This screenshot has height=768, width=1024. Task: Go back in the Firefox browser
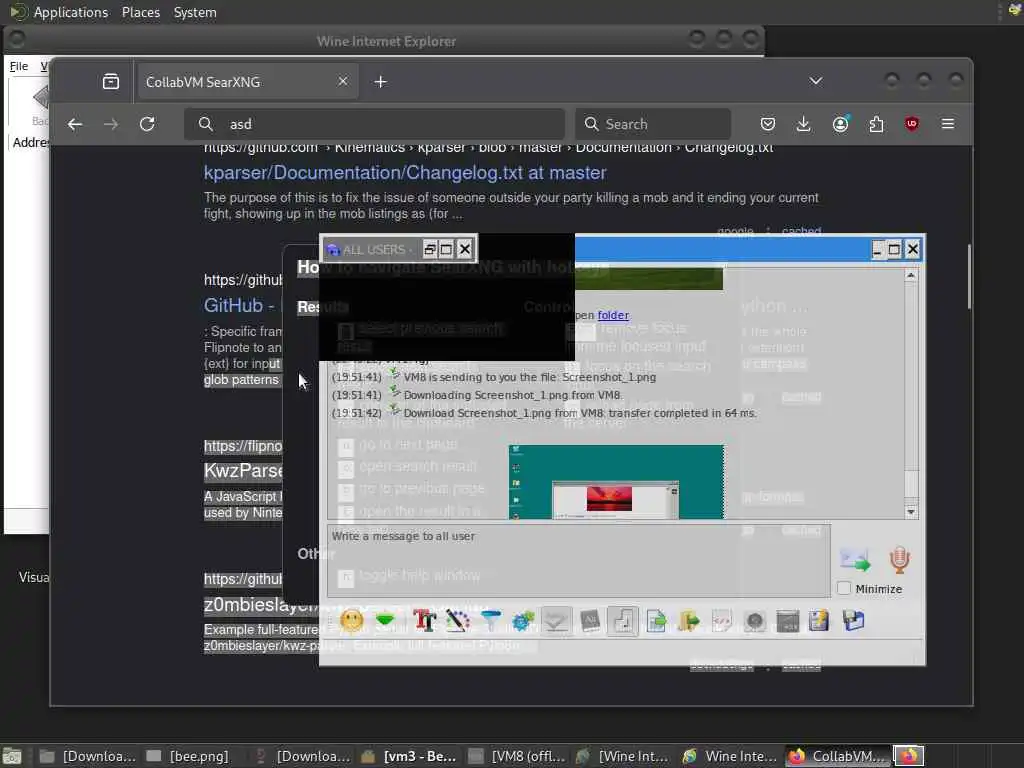tap(75, 124)
